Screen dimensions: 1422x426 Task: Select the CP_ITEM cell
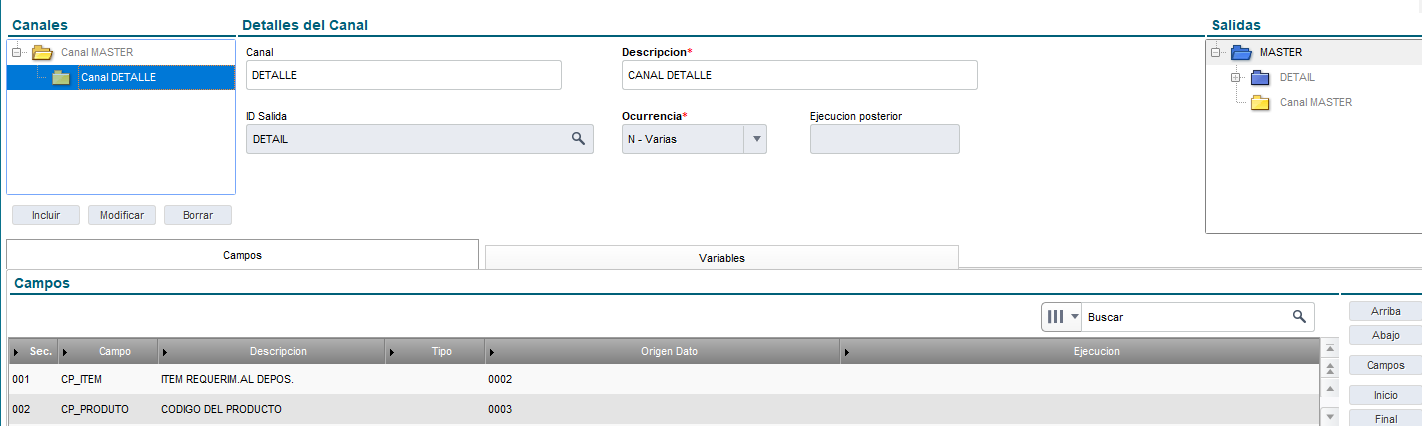109,380
